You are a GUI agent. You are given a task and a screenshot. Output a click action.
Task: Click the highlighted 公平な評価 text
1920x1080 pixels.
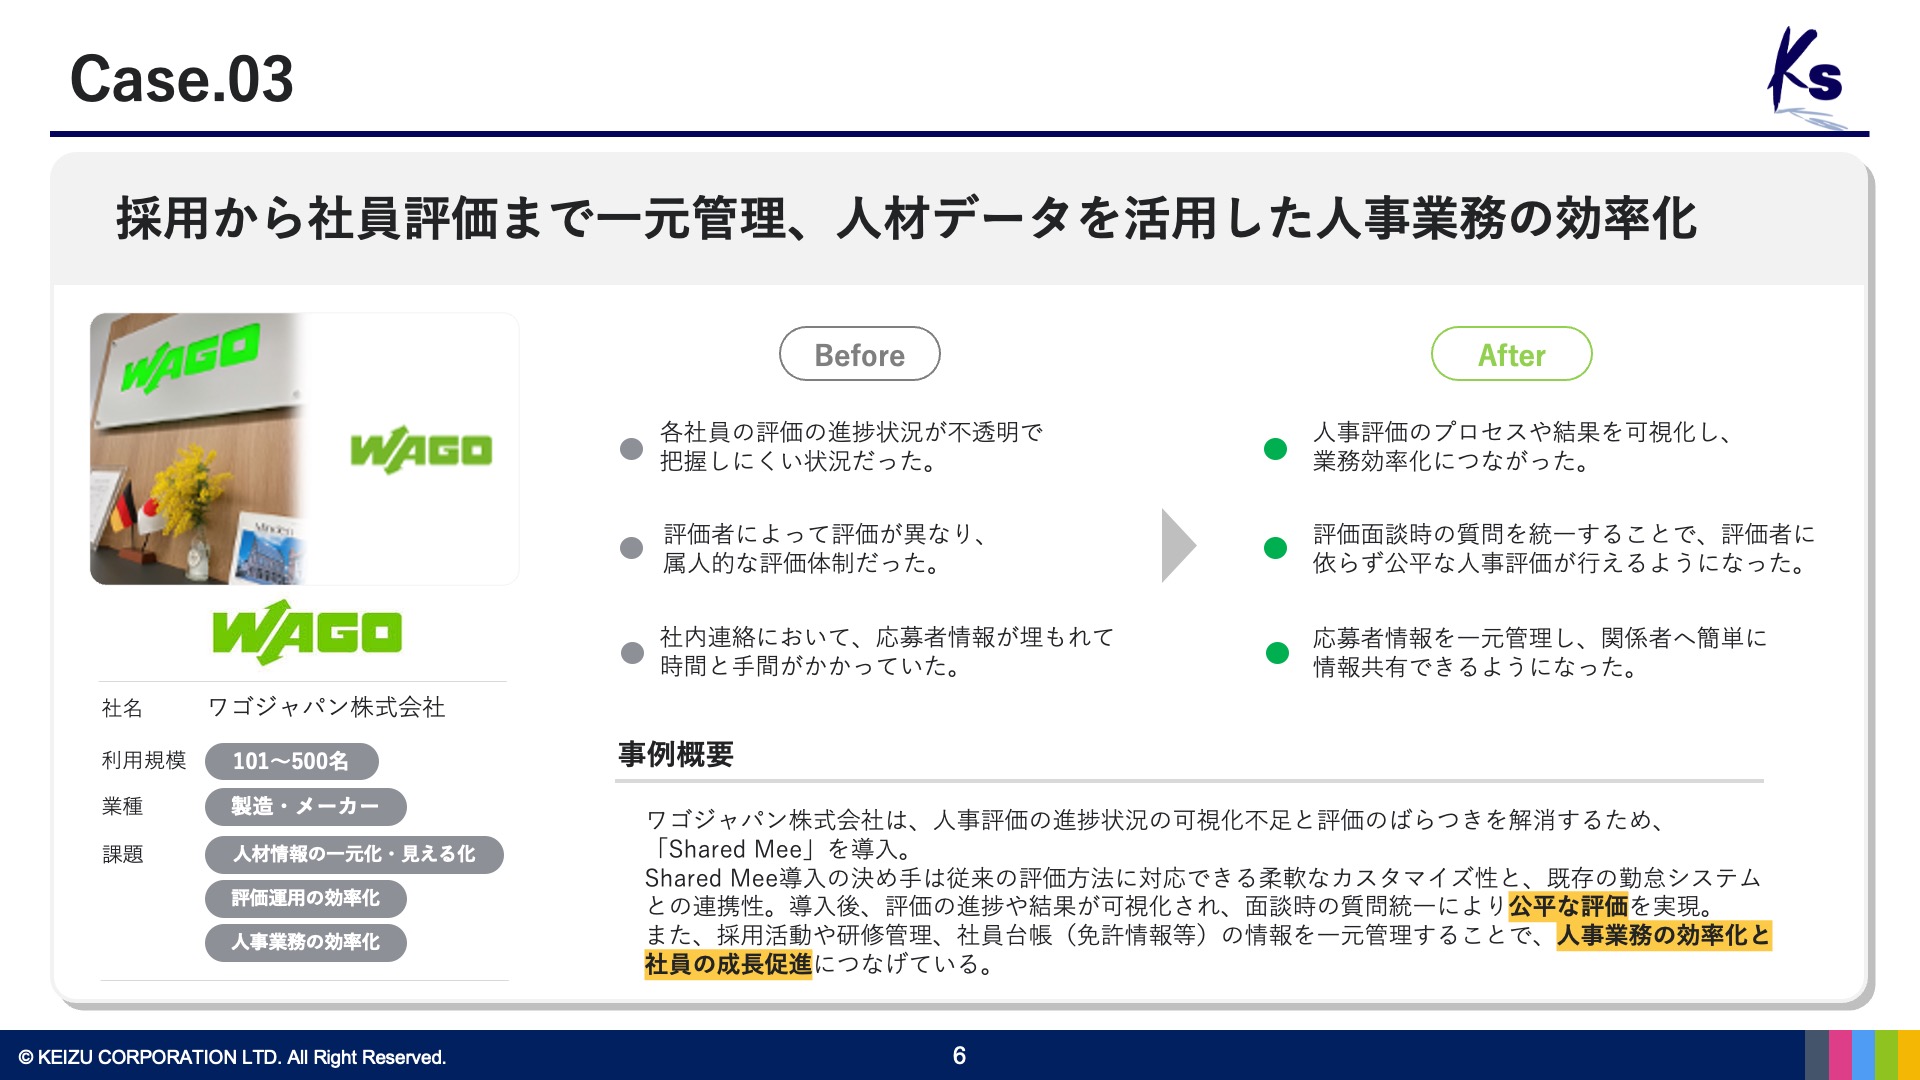pos(1568,906)
